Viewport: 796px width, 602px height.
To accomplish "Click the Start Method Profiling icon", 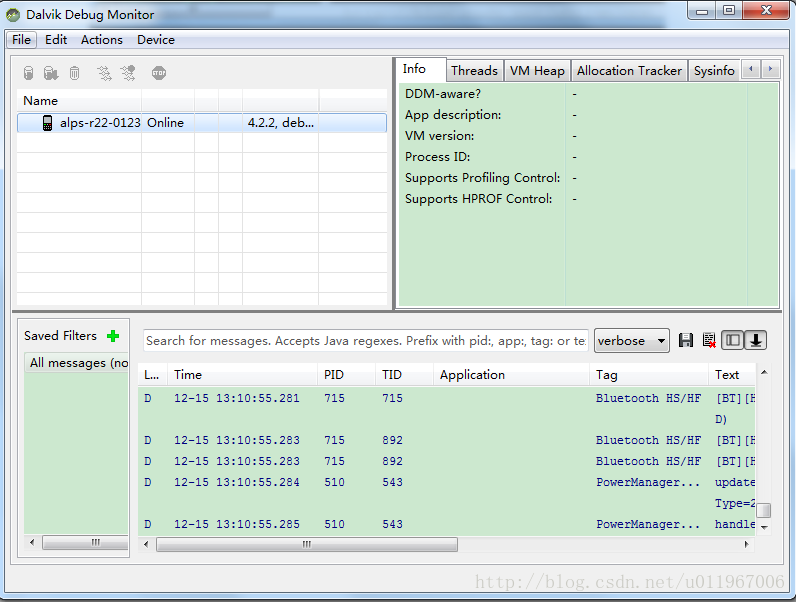I will click(128, 73).
